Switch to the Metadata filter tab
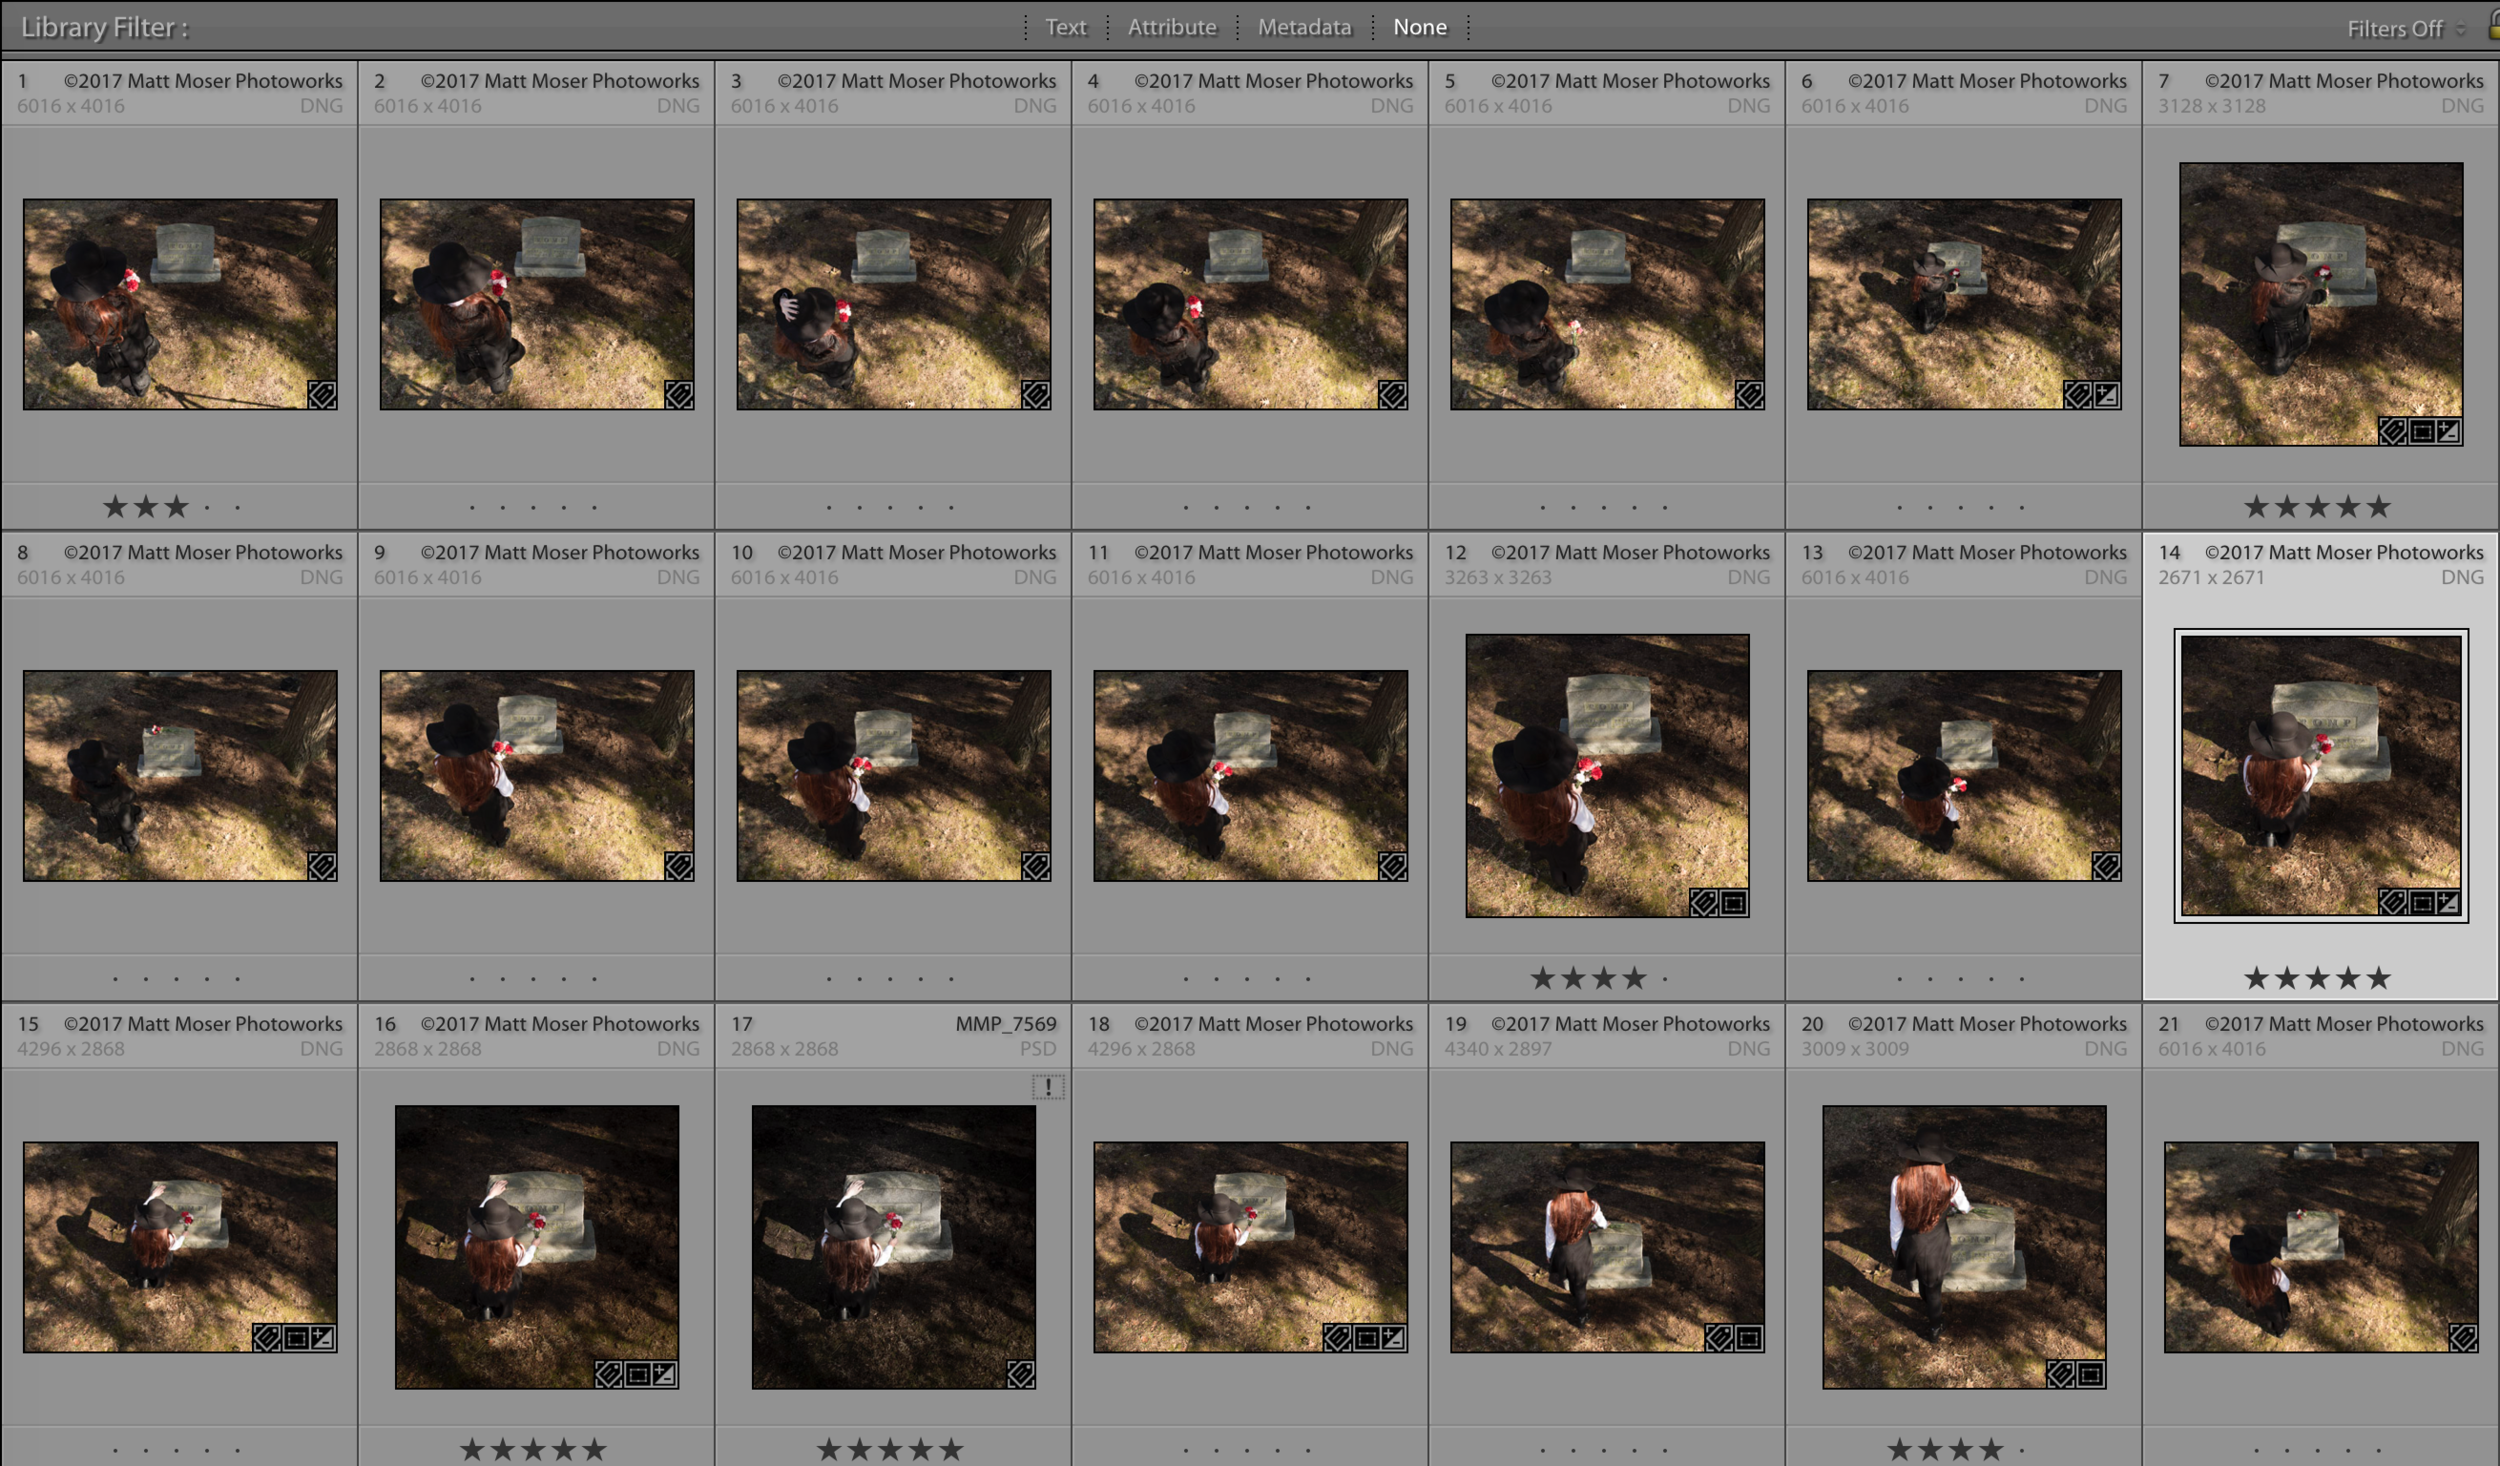This screenshot has width=2500, height=1466. coord(1304,27)
